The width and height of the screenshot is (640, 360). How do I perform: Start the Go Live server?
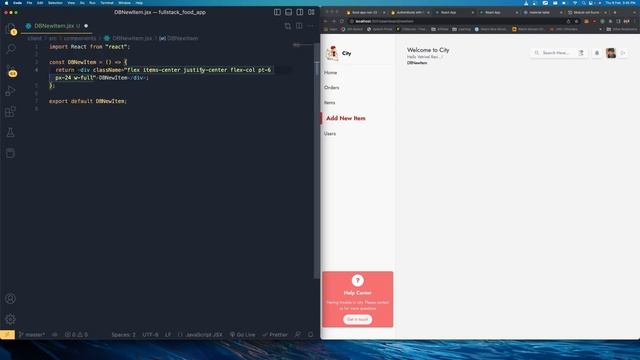click(242, 335)
